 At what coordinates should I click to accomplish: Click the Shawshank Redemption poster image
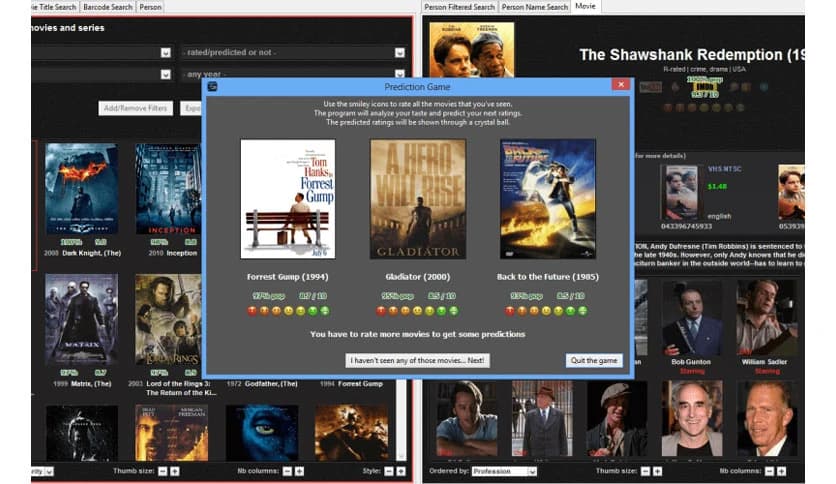472,50
